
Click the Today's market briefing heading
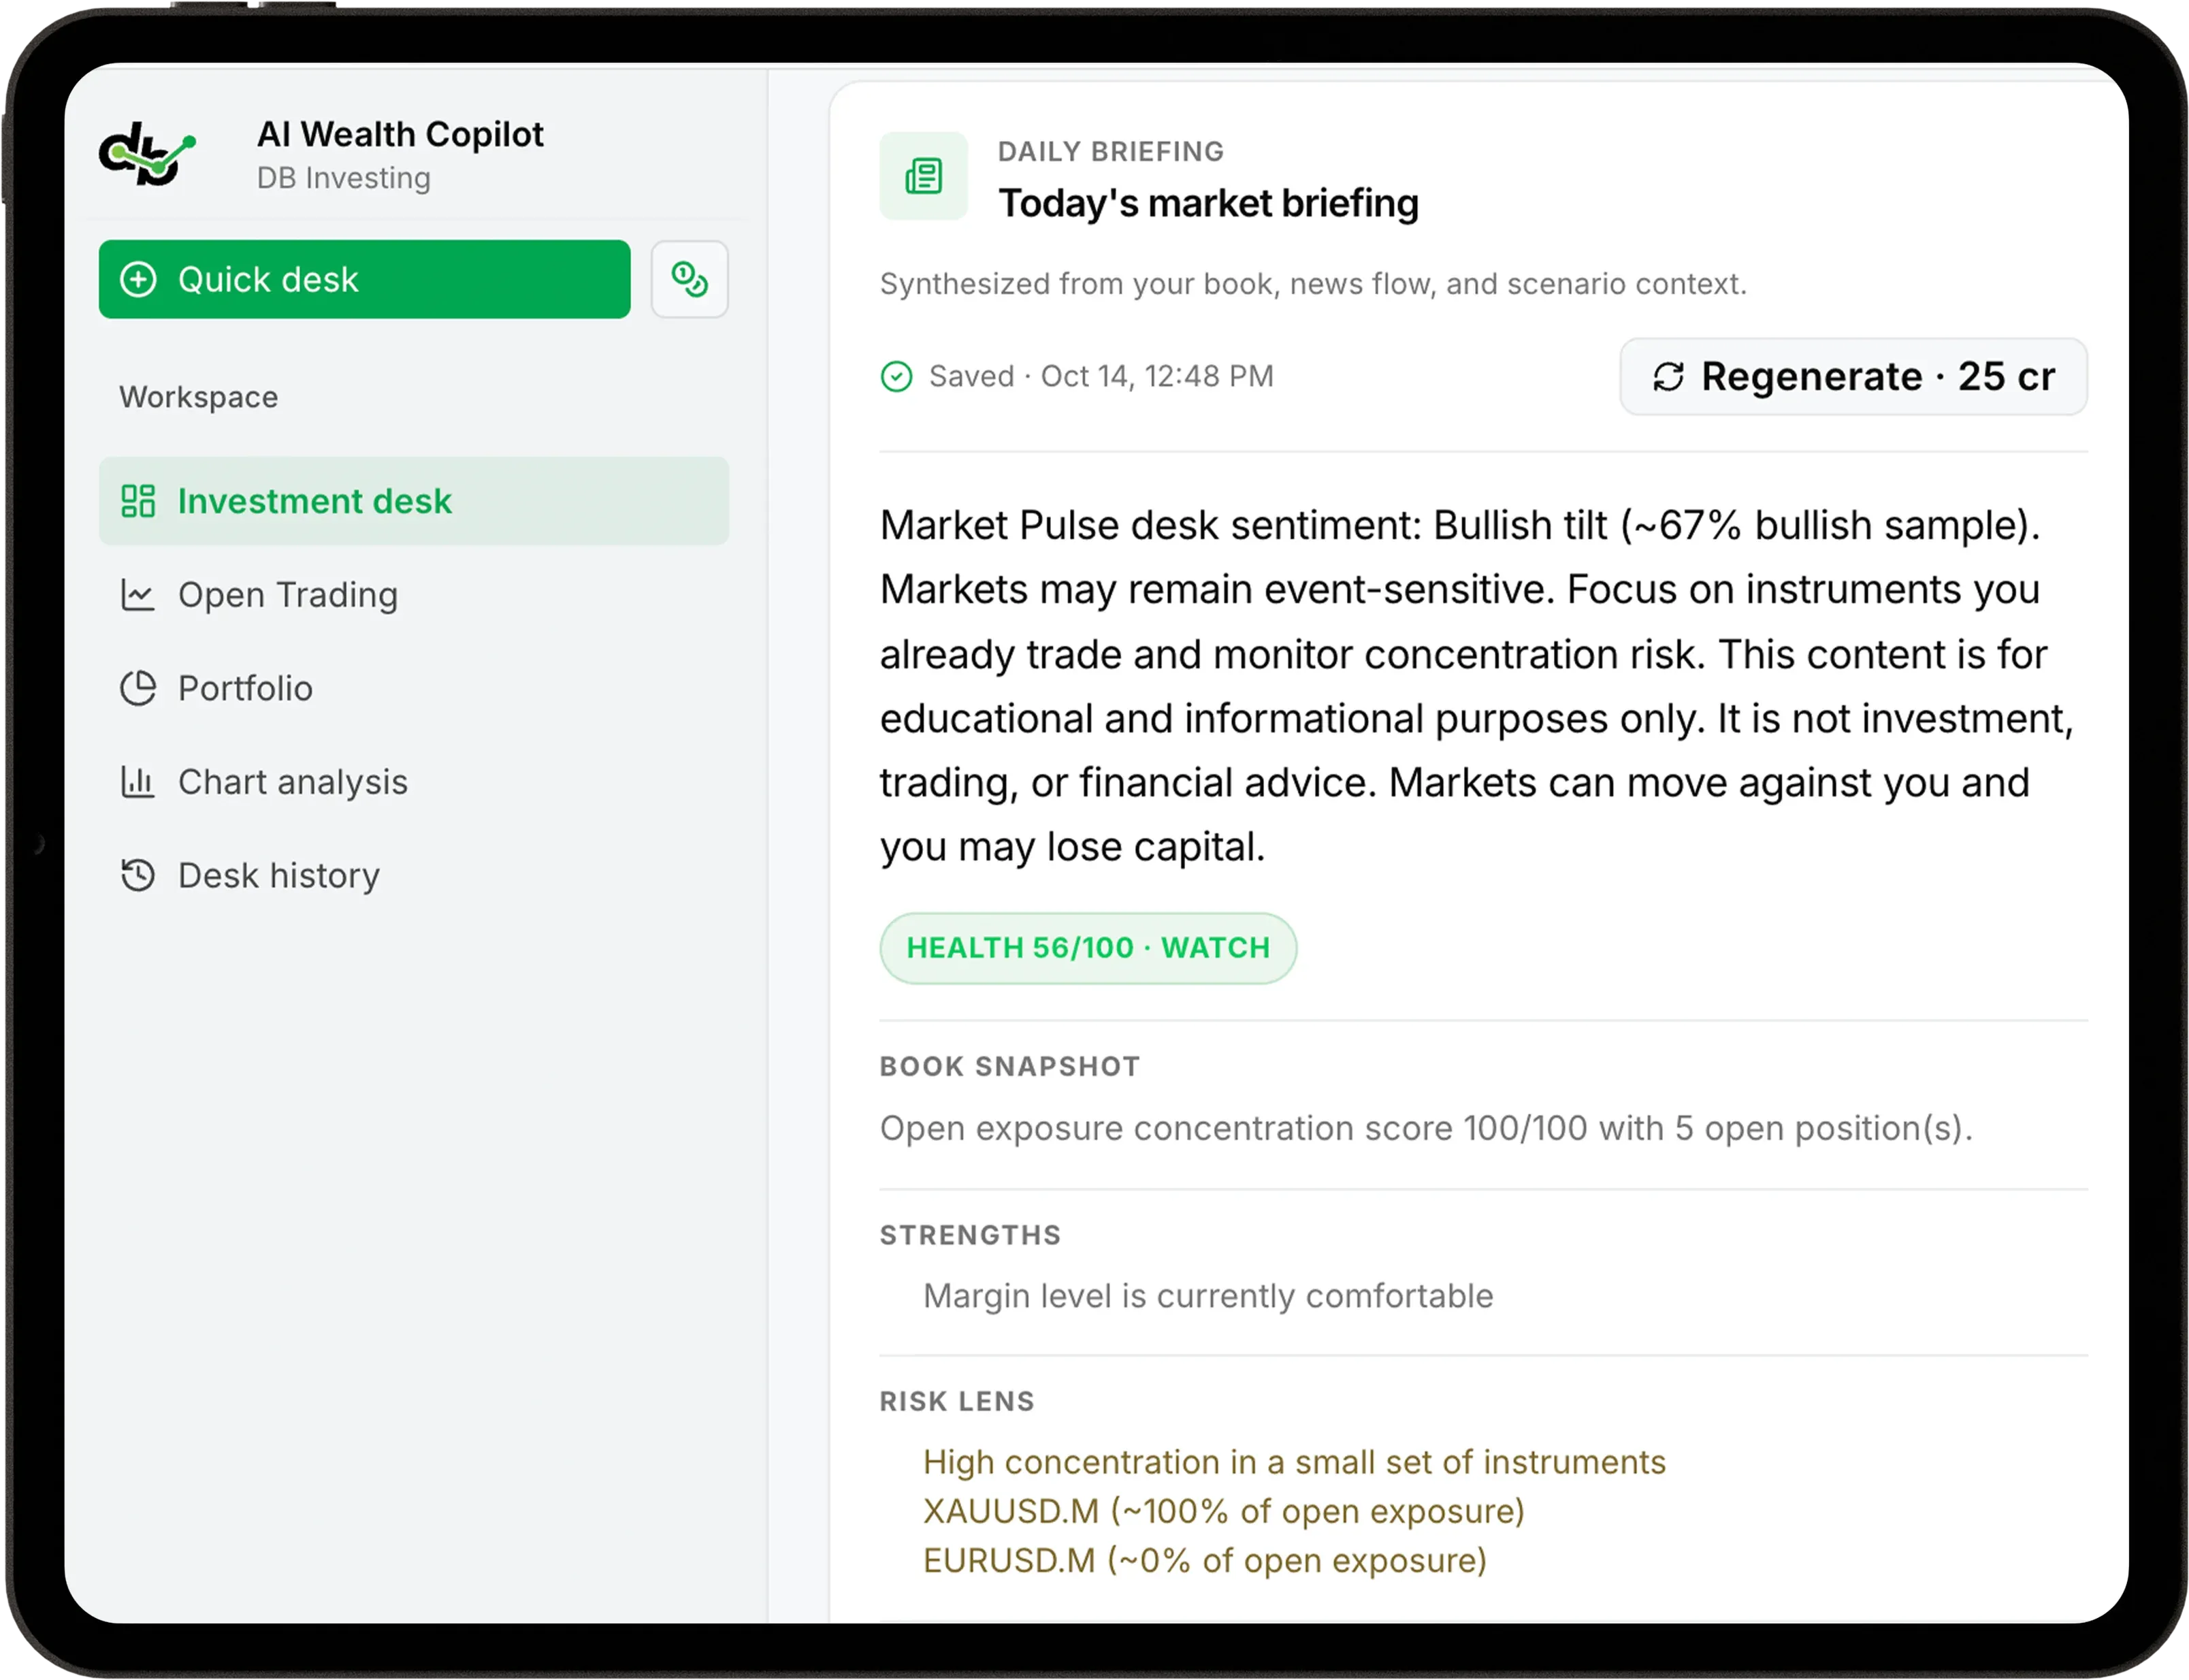(1208, 204)
